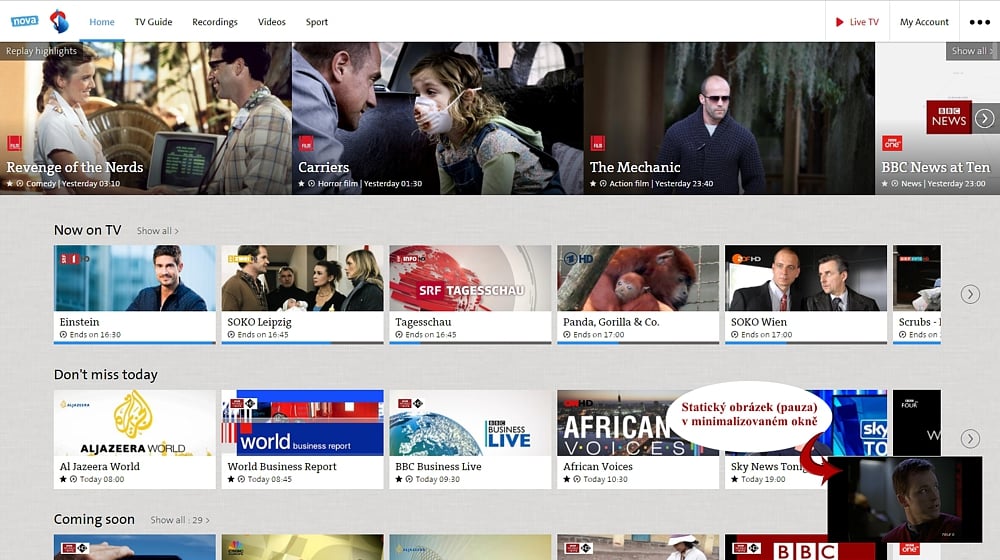Image resolution: width=1000 pixels, height=560 pixels.
Task: Click the replay clock icon for Einstein
Action: click(63, 334)
